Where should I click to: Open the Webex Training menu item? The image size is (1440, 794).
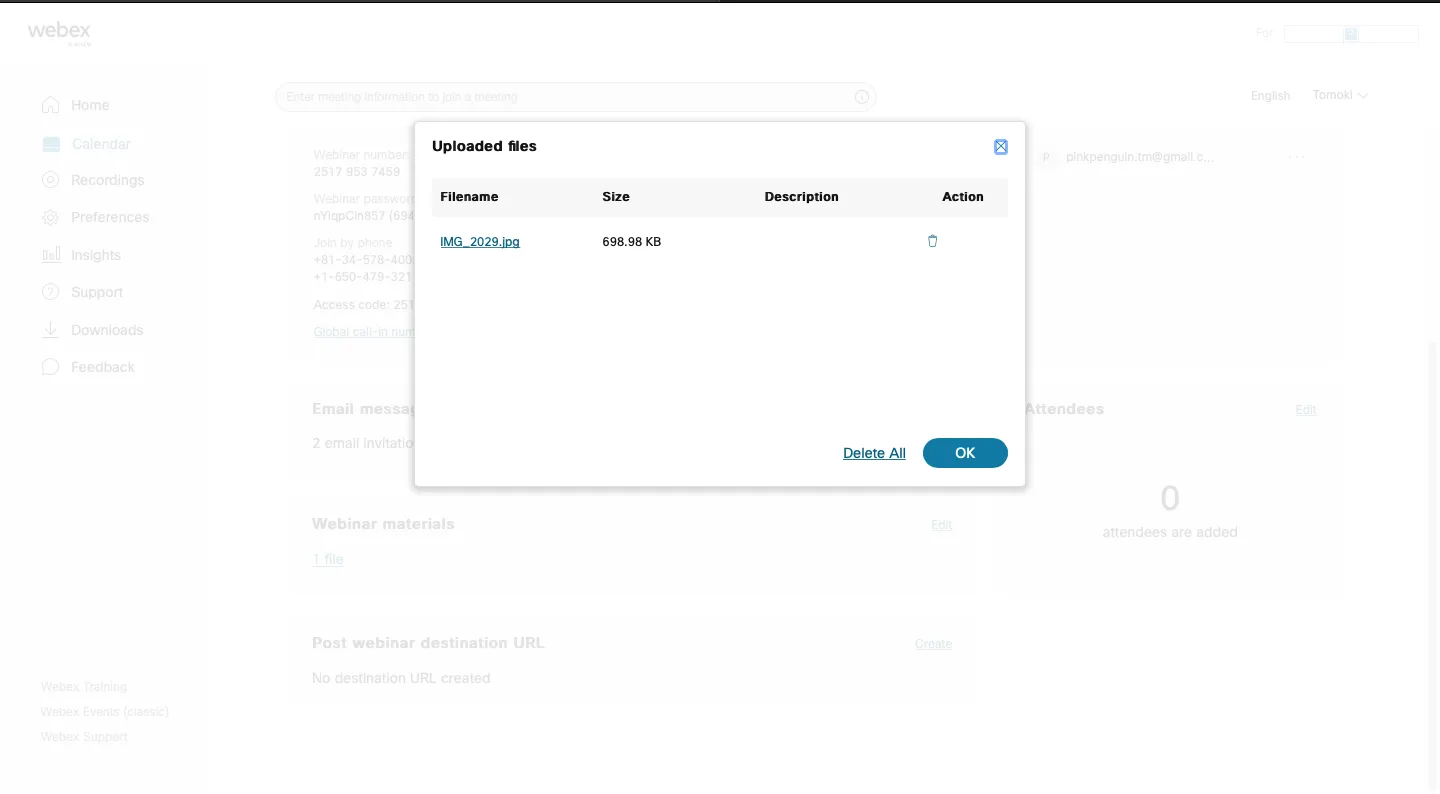pyautogui.click(x=84, y=687)
